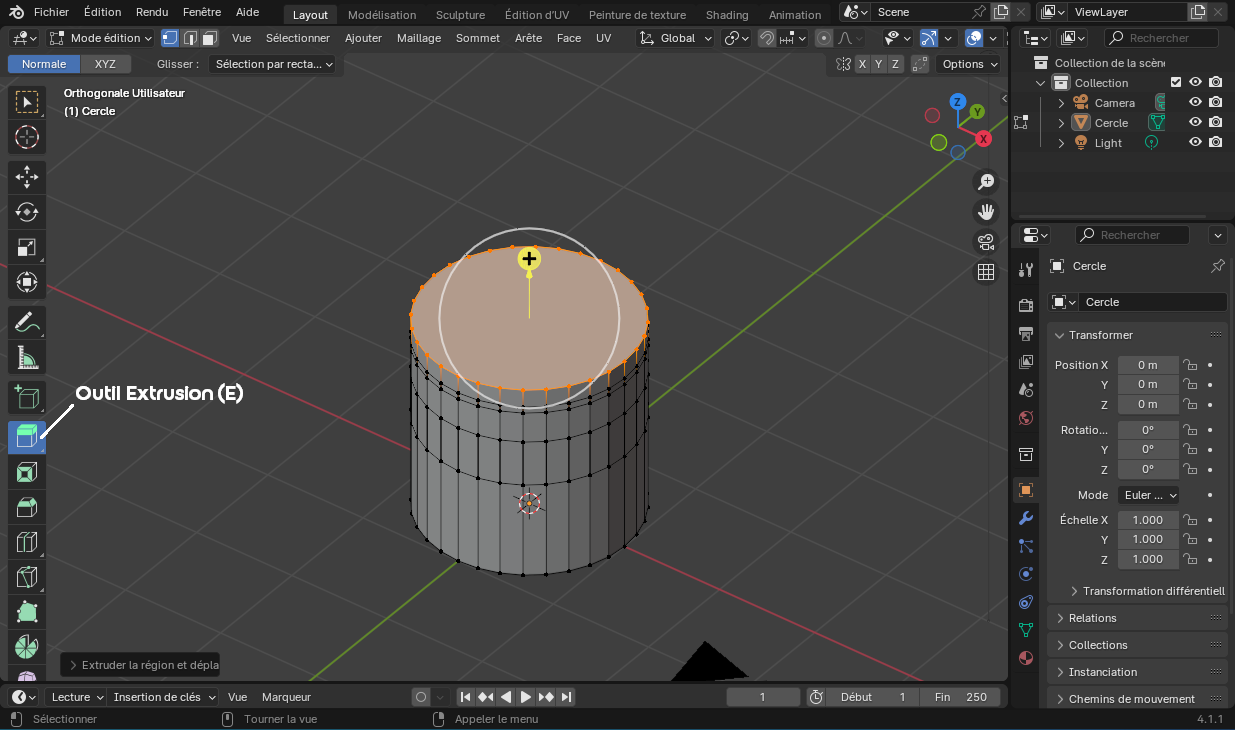Image resolution: width=1235 pixels, height=730 pixels.
Task: Select the Rotate tool
Action: (x=27, y=212)
